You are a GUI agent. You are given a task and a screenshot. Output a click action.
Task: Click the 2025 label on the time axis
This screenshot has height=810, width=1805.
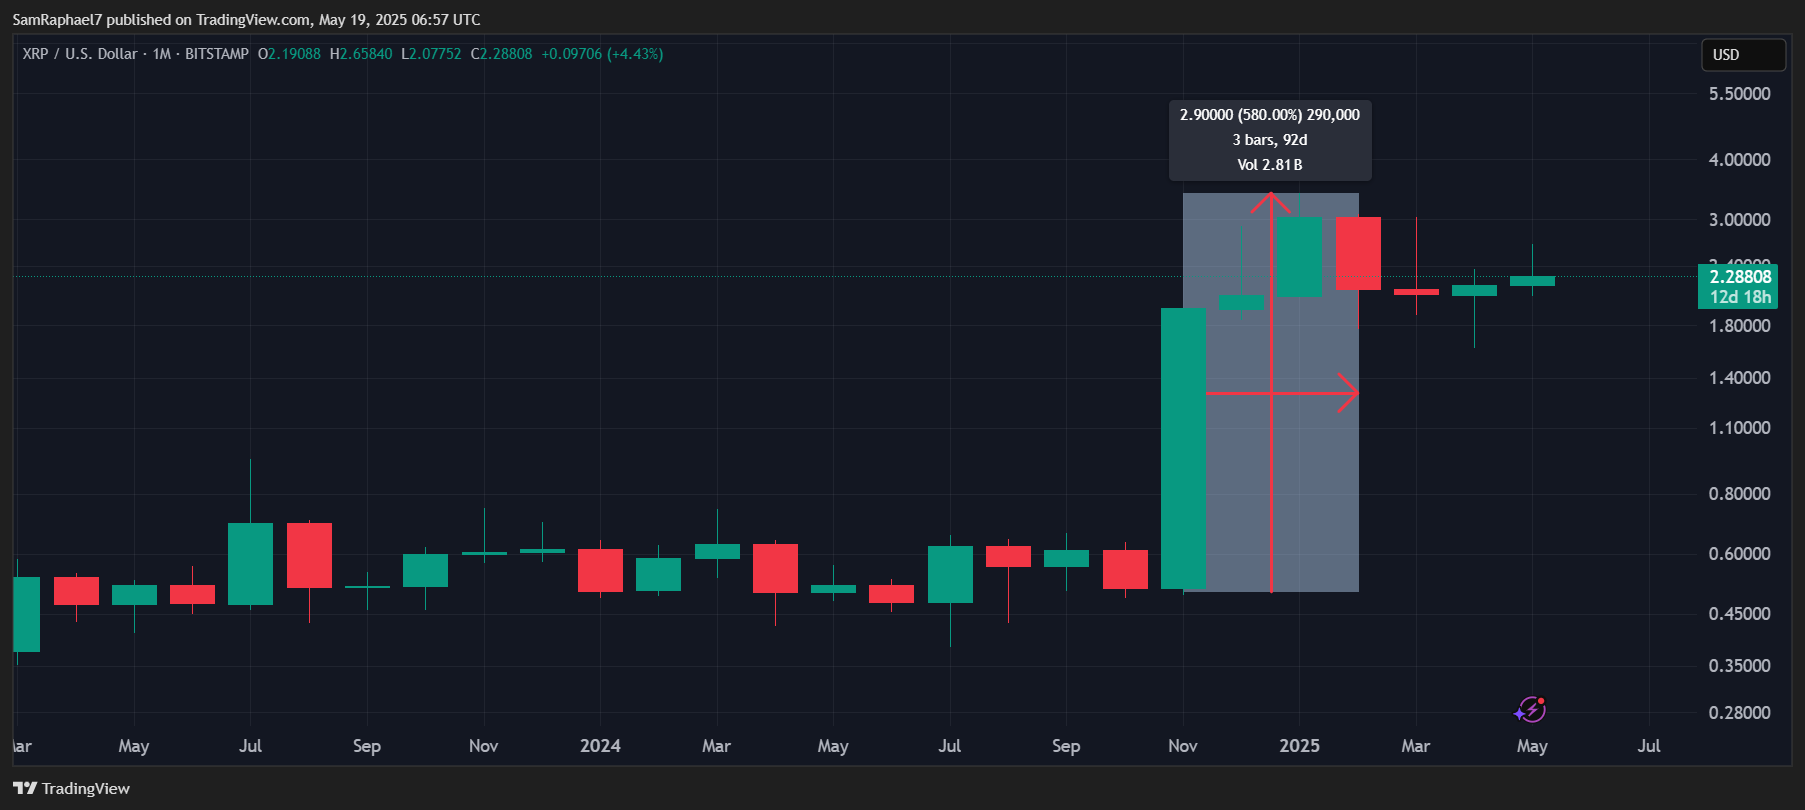pyautogui.click(x=1299, y=746)
